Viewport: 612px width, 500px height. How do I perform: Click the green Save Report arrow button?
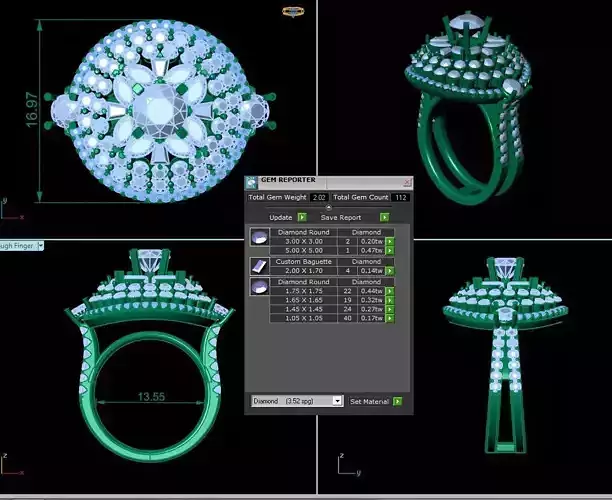[384, 217]
